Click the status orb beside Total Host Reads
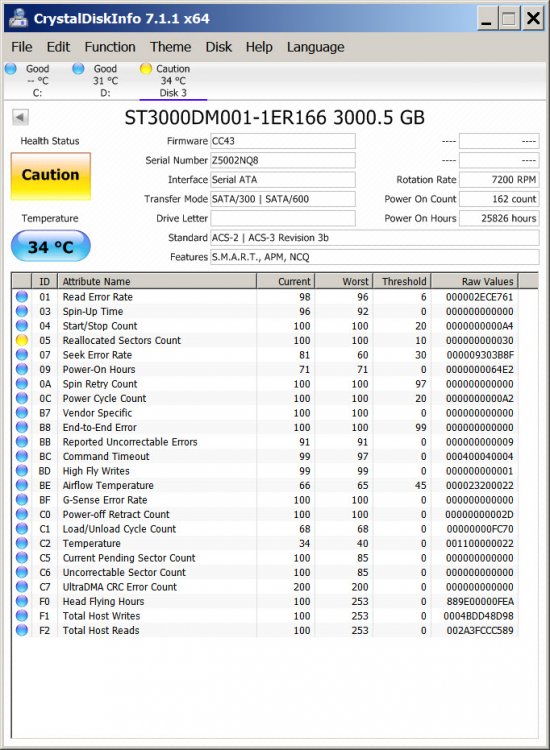This screenshot has height=750, width=550. [22, 630]
